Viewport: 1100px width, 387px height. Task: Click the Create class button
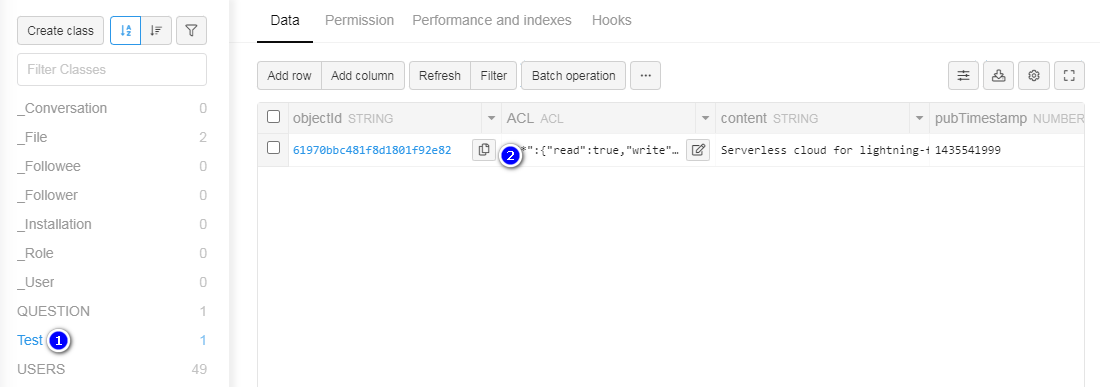coord(60,31)
